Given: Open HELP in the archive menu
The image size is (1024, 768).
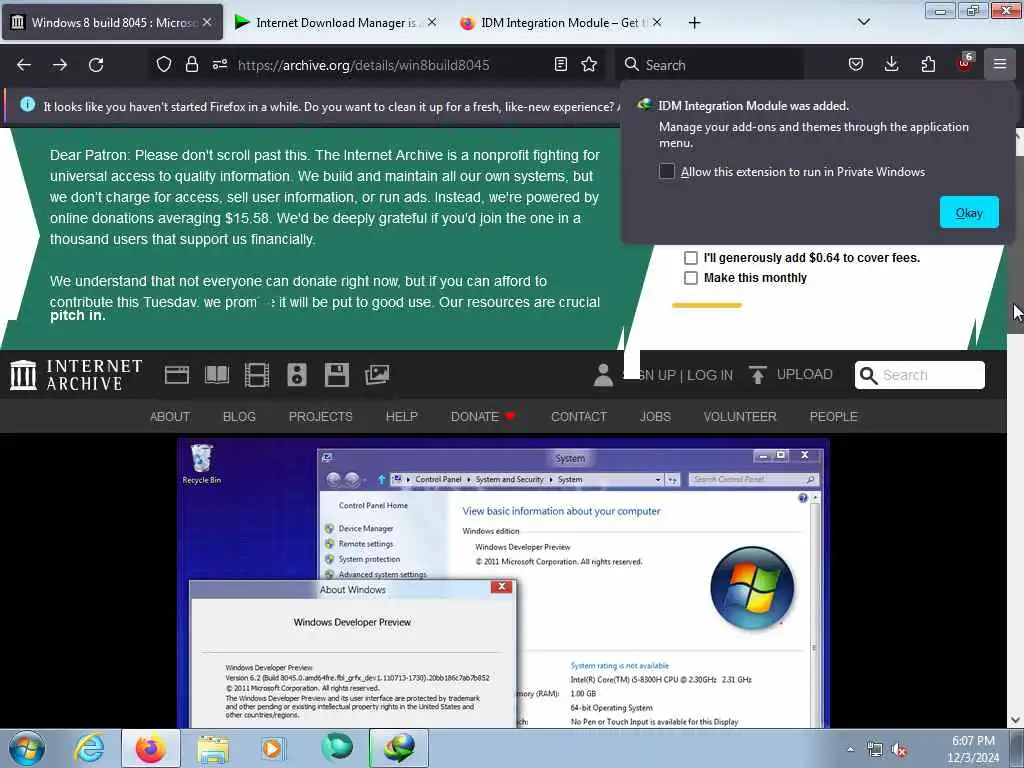Looking at the screenshot, I should (x=402, y=417).
